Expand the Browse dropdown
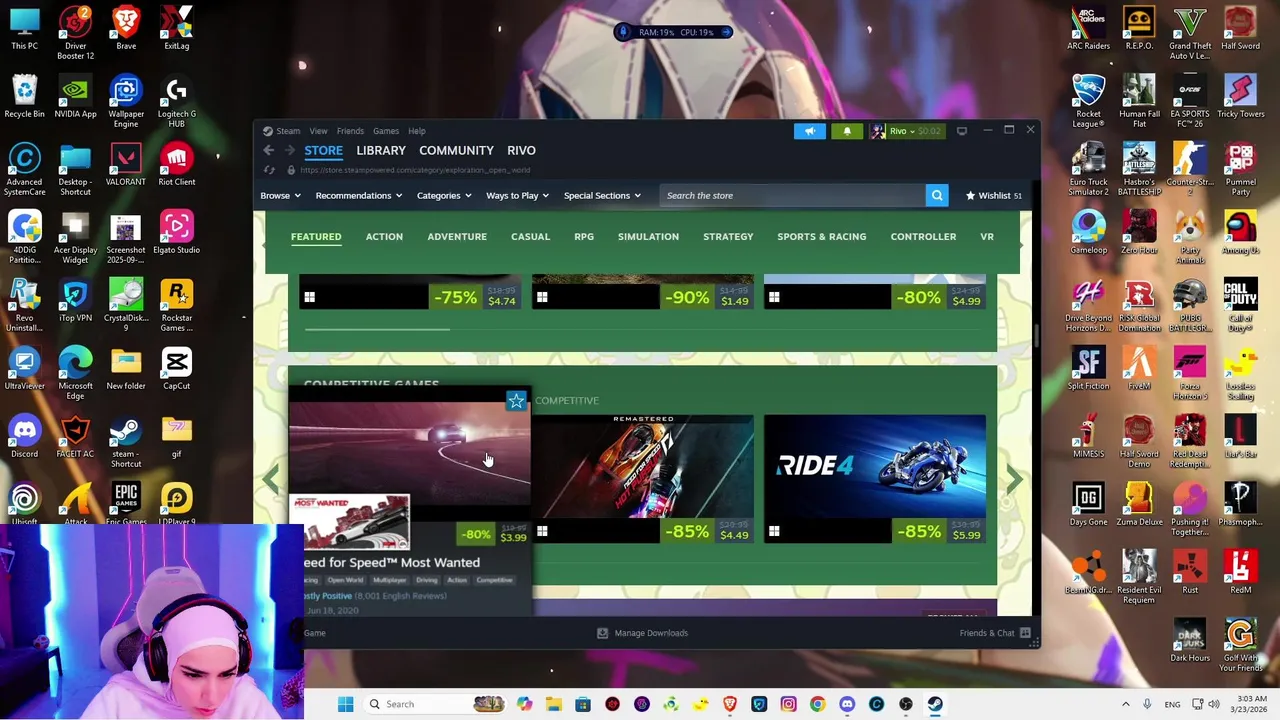The image size is (1280, 720). pos(280,196)
